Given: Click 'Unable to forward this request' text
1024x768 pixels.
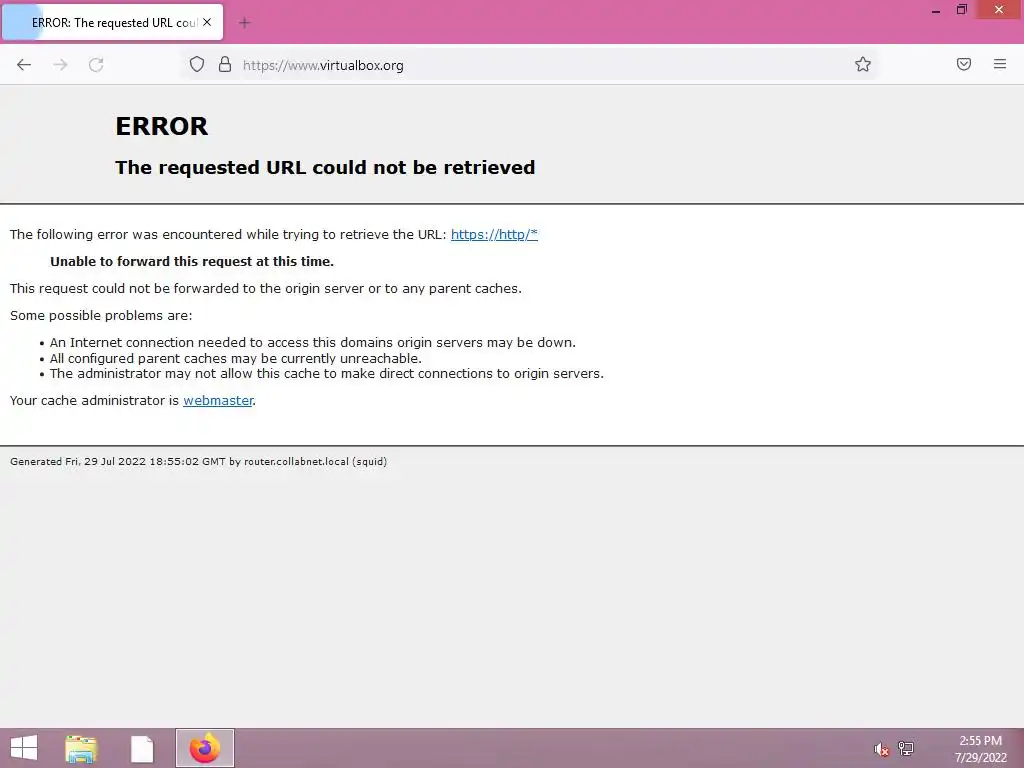Looking at the screenshot, I should pos(192,261).
